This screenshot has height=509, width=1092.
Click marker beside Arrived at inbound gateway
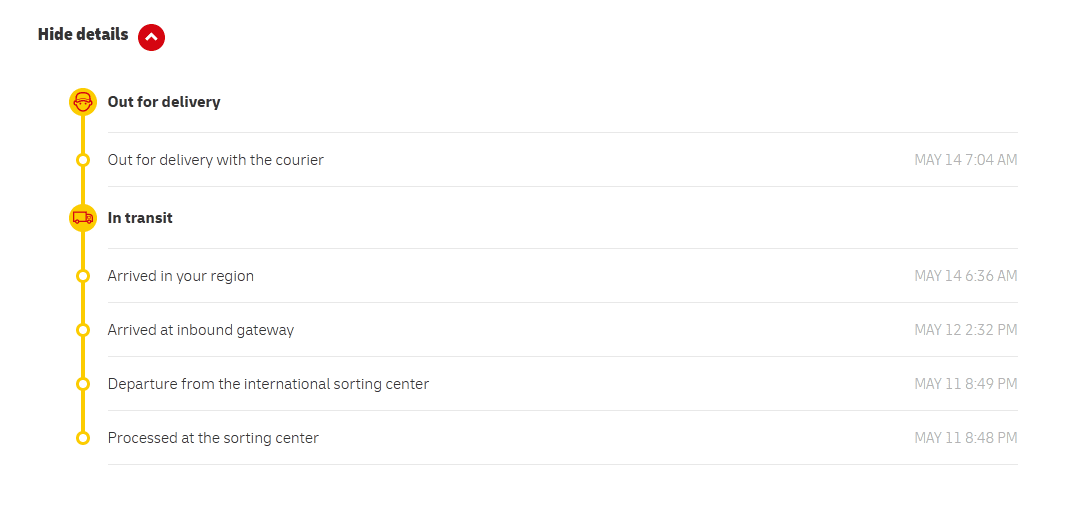83,330
